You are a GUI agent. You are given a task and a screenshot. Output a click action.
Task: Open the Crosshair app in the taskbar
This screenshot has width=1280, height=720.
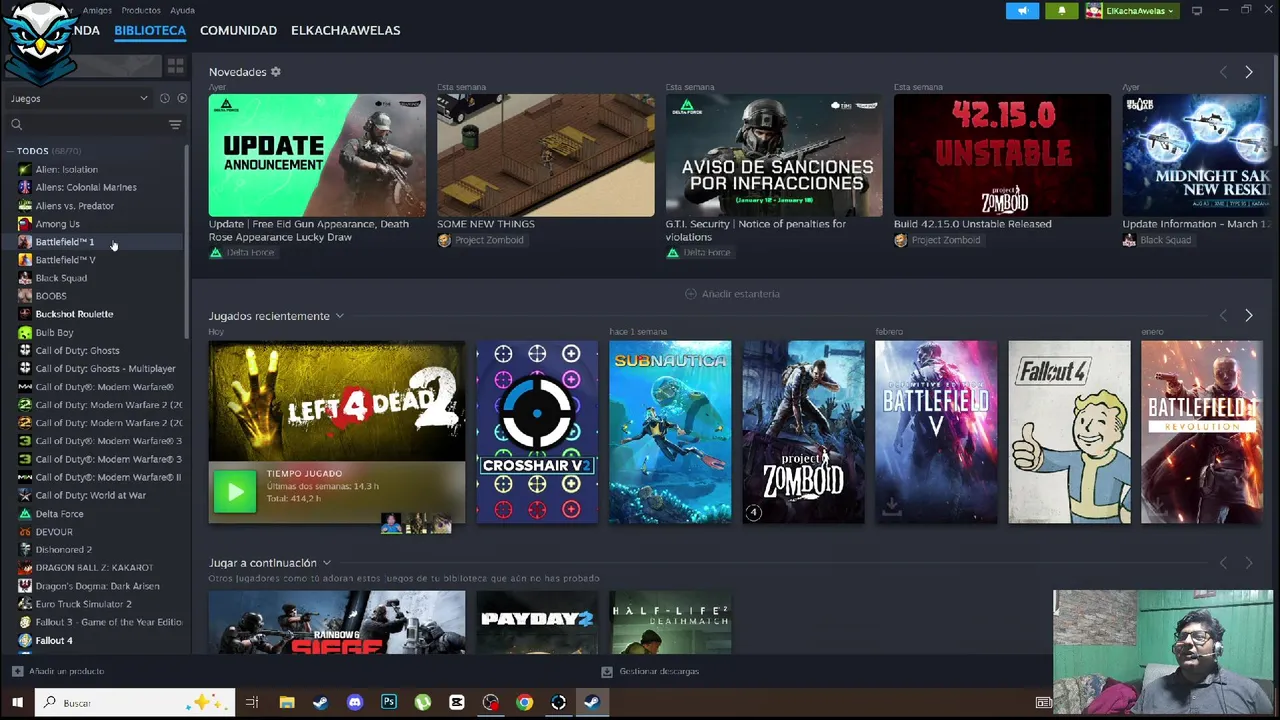click(x=559, y=703)
